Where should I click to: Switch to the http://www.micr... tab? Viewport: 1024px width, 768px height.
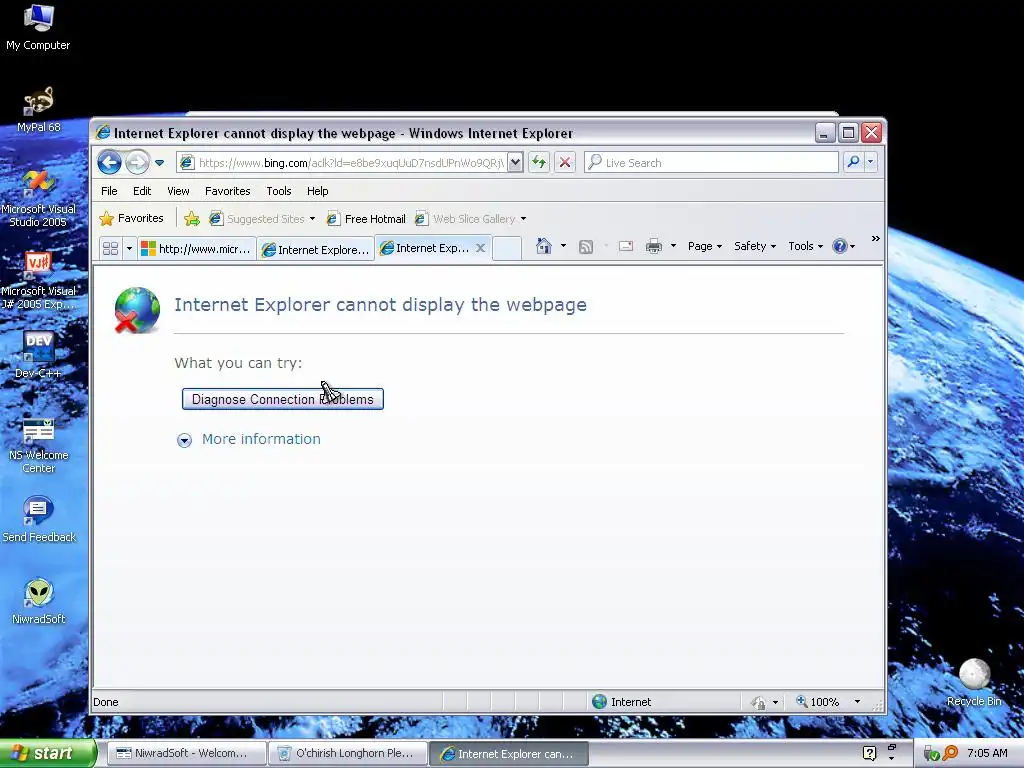point(197,249)
